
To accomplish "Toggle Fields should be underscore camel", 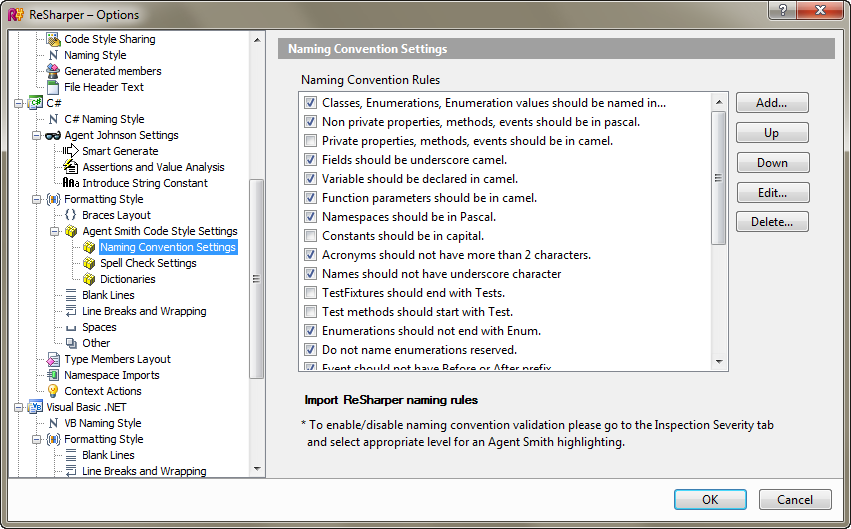I will (x=310, y=160).
